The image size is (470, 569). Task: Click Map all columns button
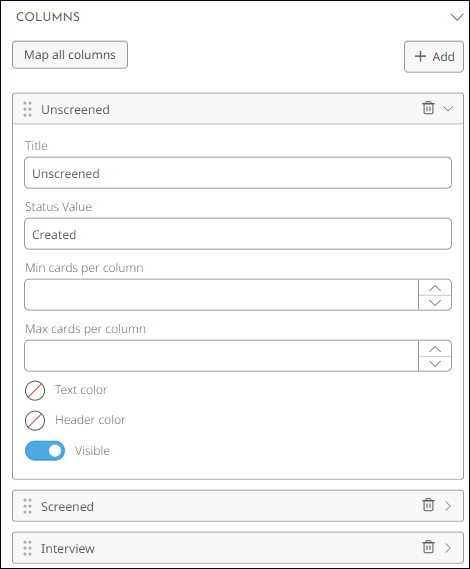(70, 55)
